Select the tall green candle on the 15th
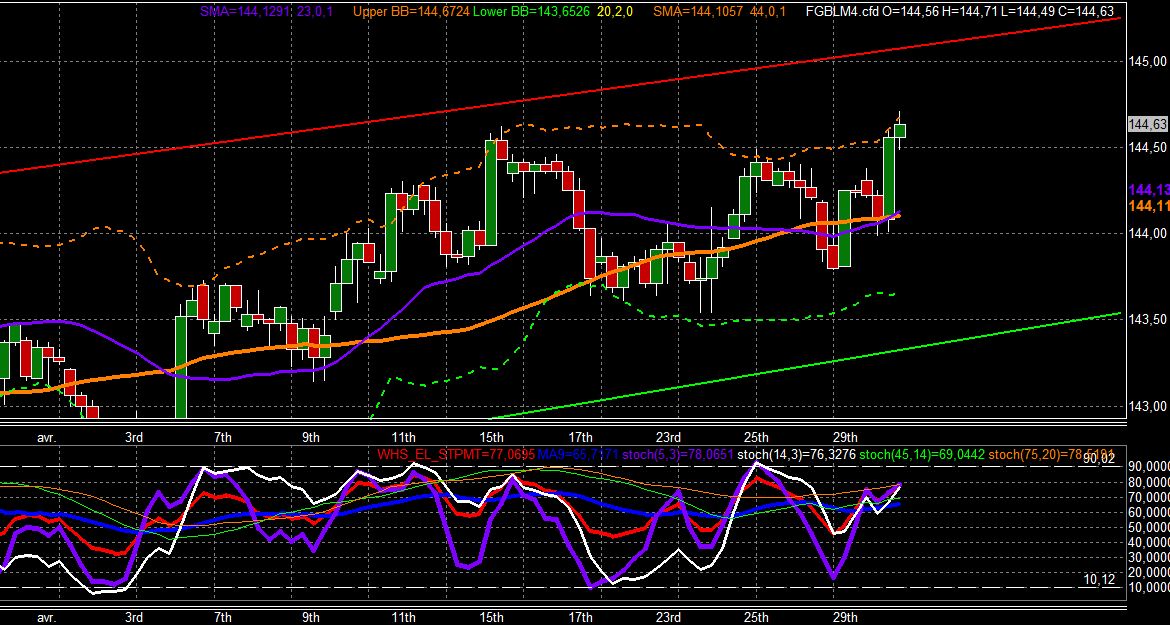This screenshot has height=625, width=1170. click(x=491, y=191)
